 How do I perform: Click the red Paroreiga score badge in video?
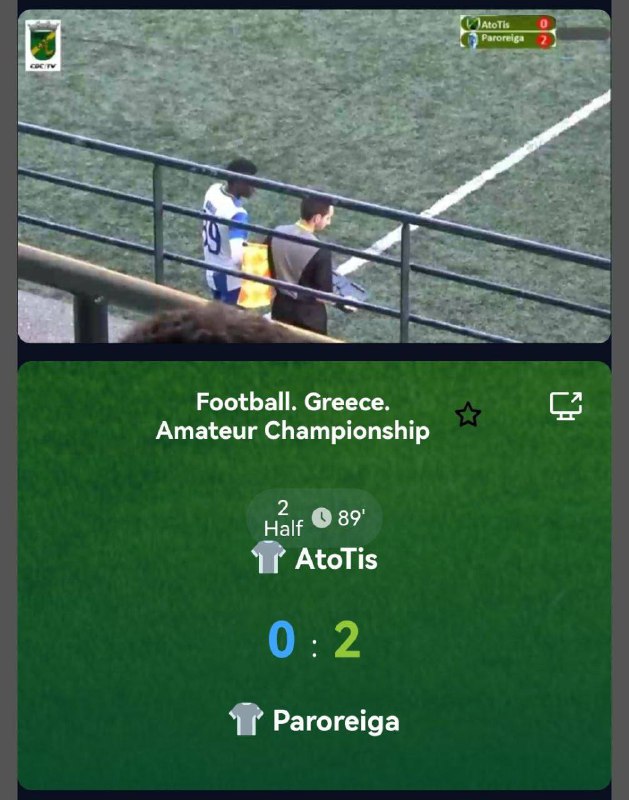click(x=544, y=40)
